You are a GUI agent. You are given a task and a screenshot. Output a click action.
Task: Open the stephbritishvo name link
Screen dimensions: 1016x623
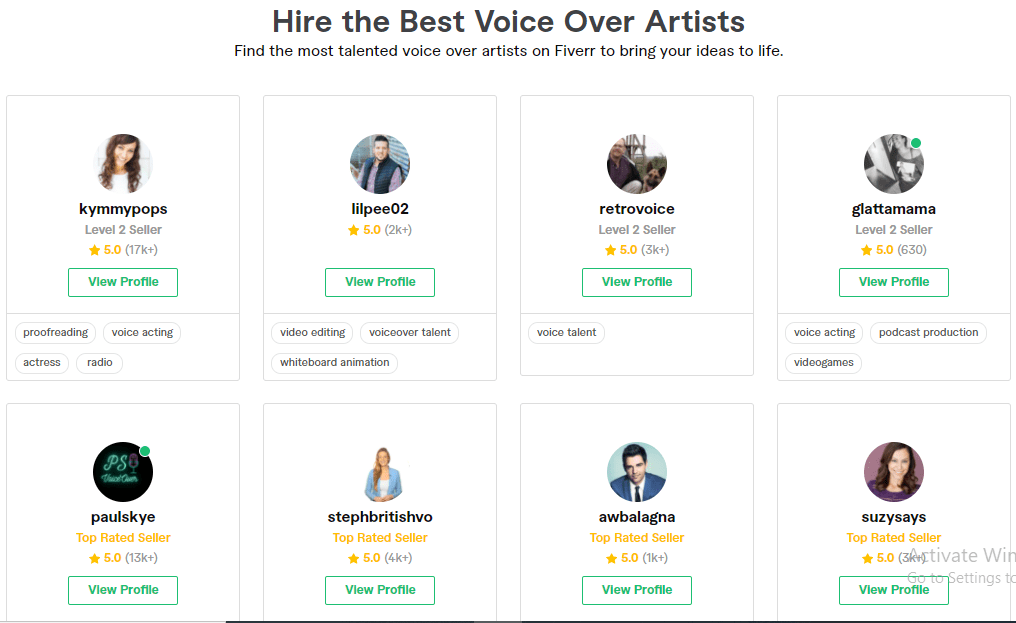pyautogui.click(x=380, y=517)
